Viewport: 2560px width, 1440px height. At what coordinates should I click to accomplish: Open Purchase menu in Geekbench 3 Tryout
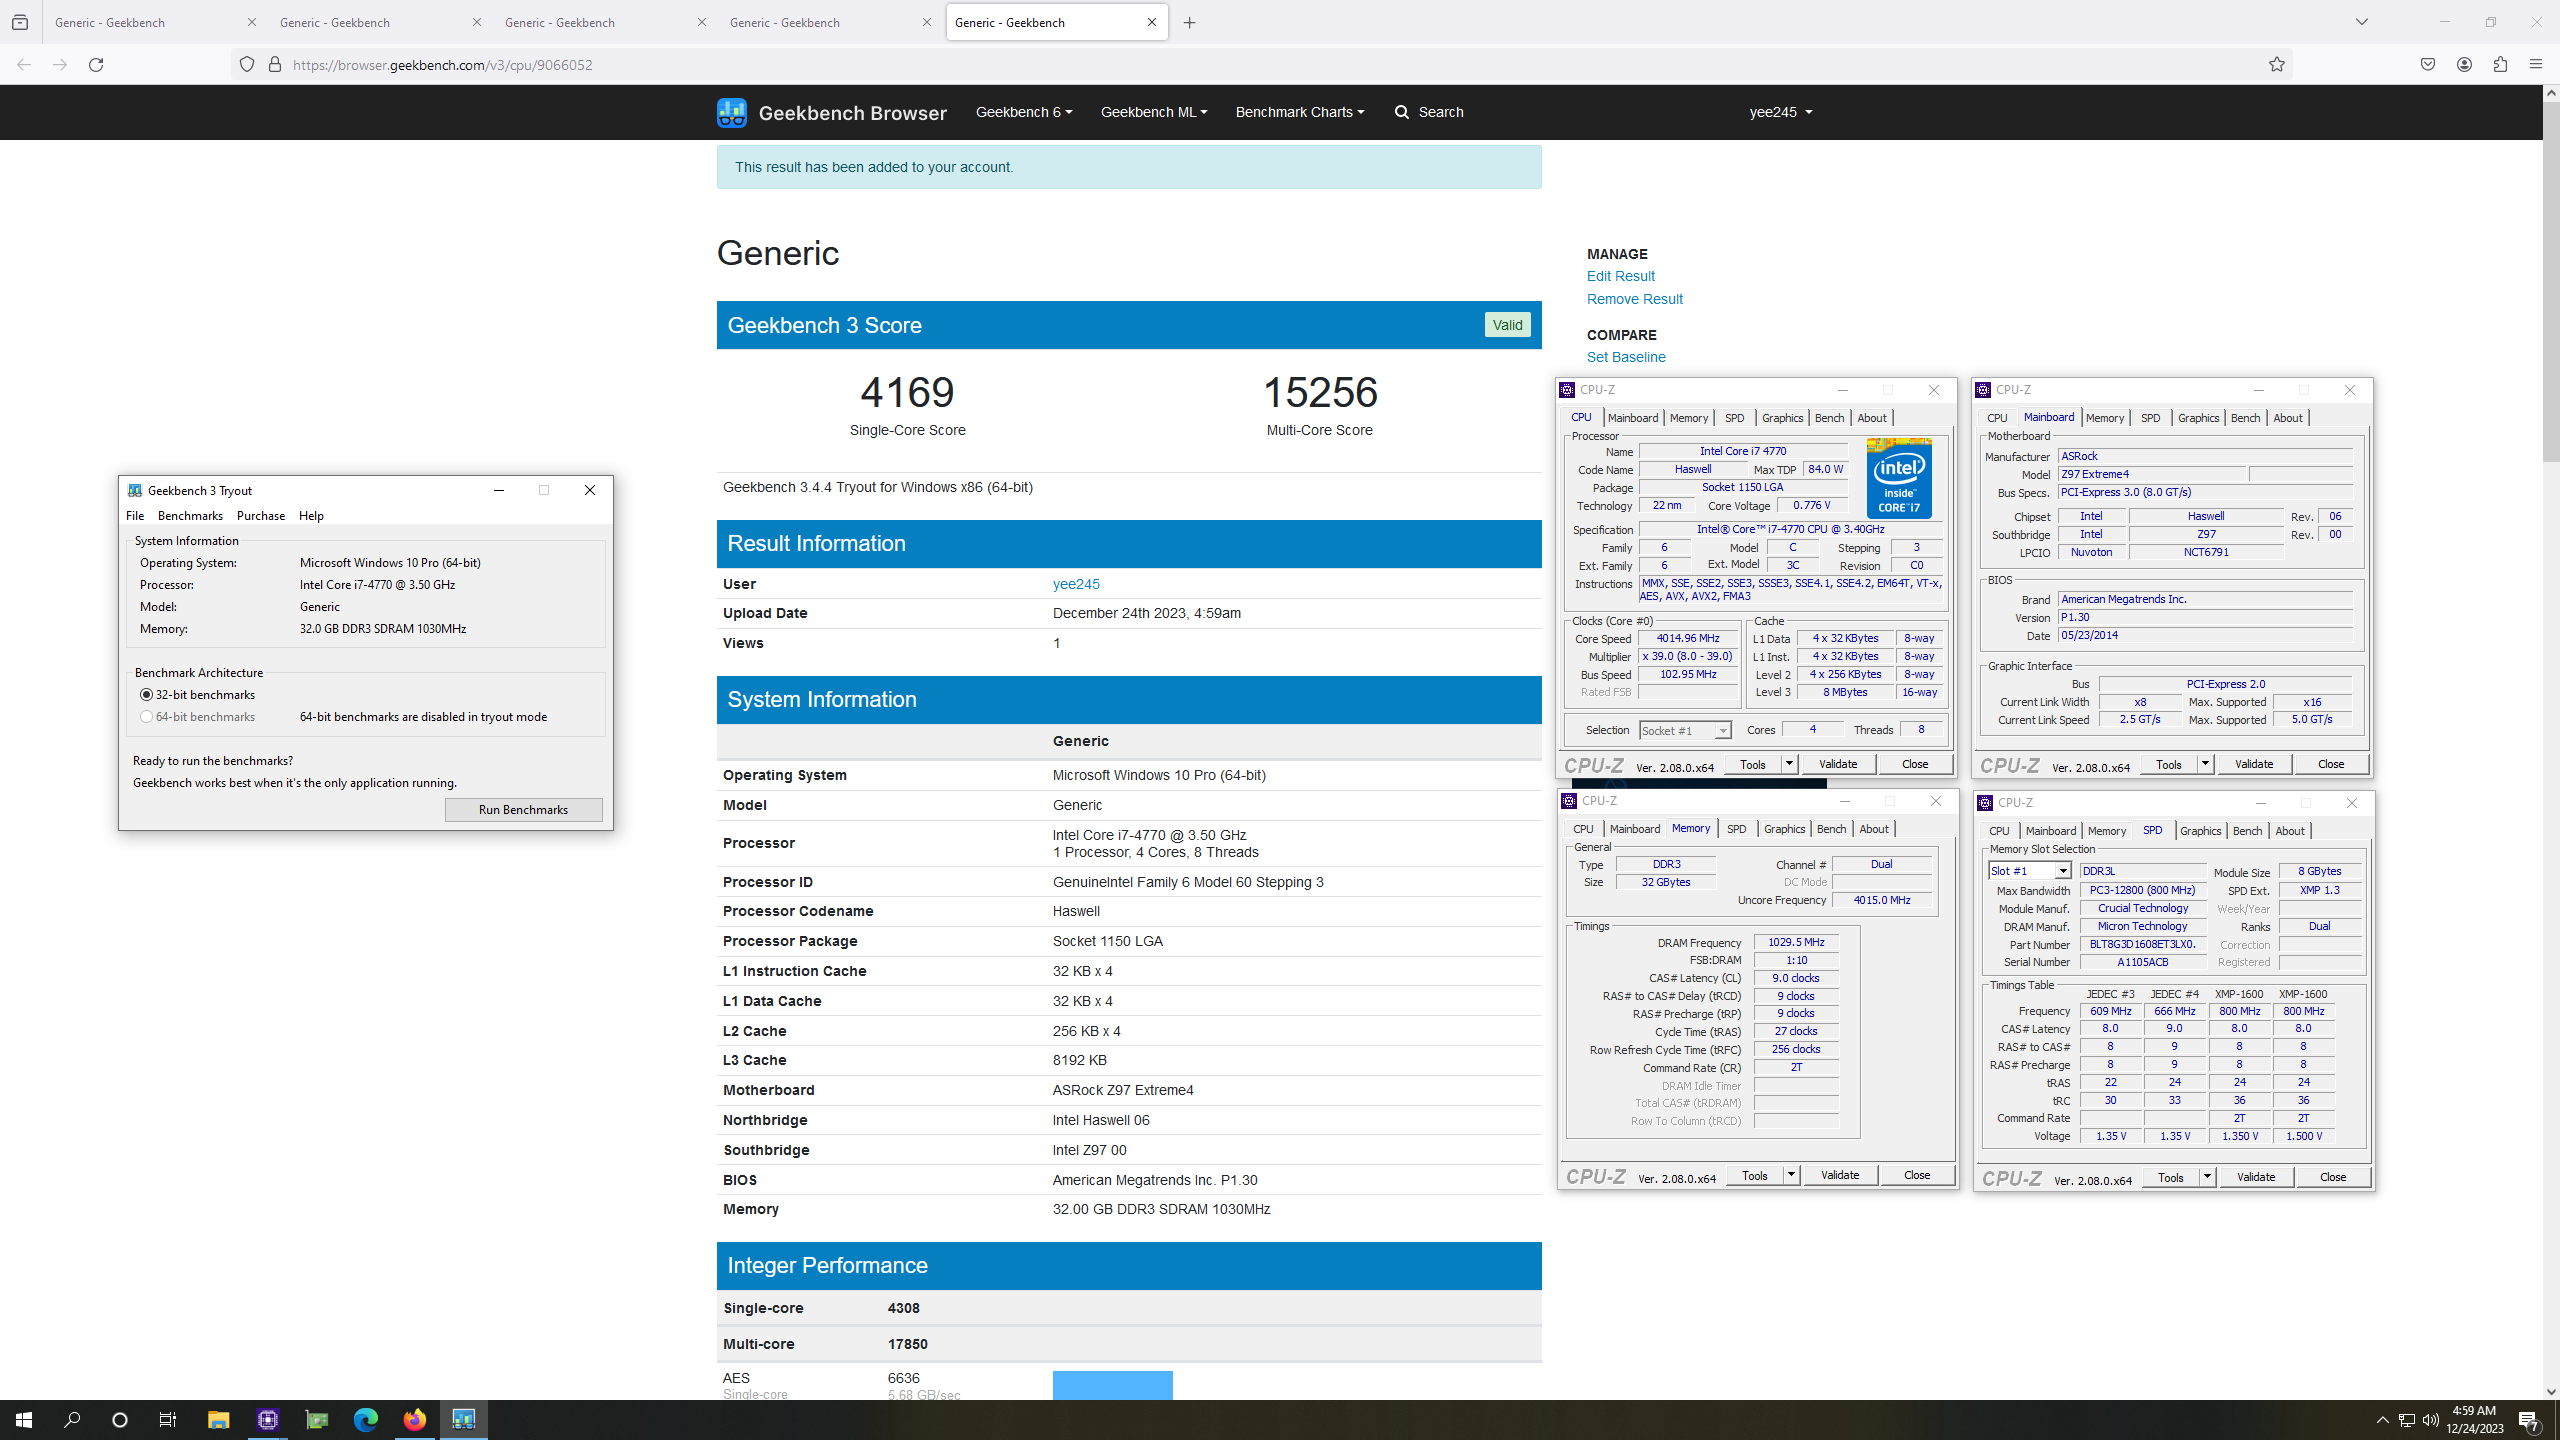261,516
